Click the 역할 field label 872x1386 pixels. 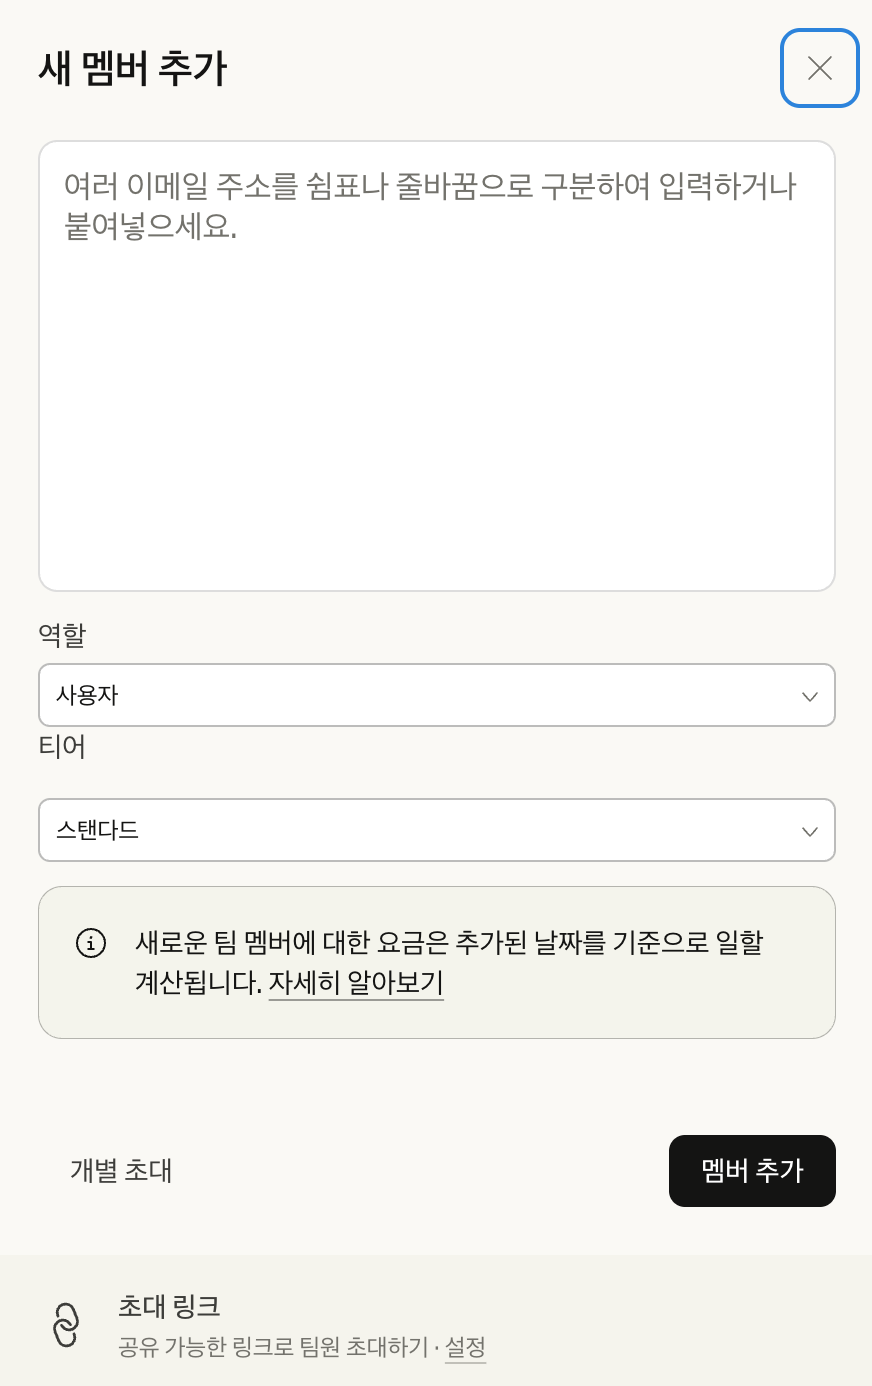pos(62,634)
